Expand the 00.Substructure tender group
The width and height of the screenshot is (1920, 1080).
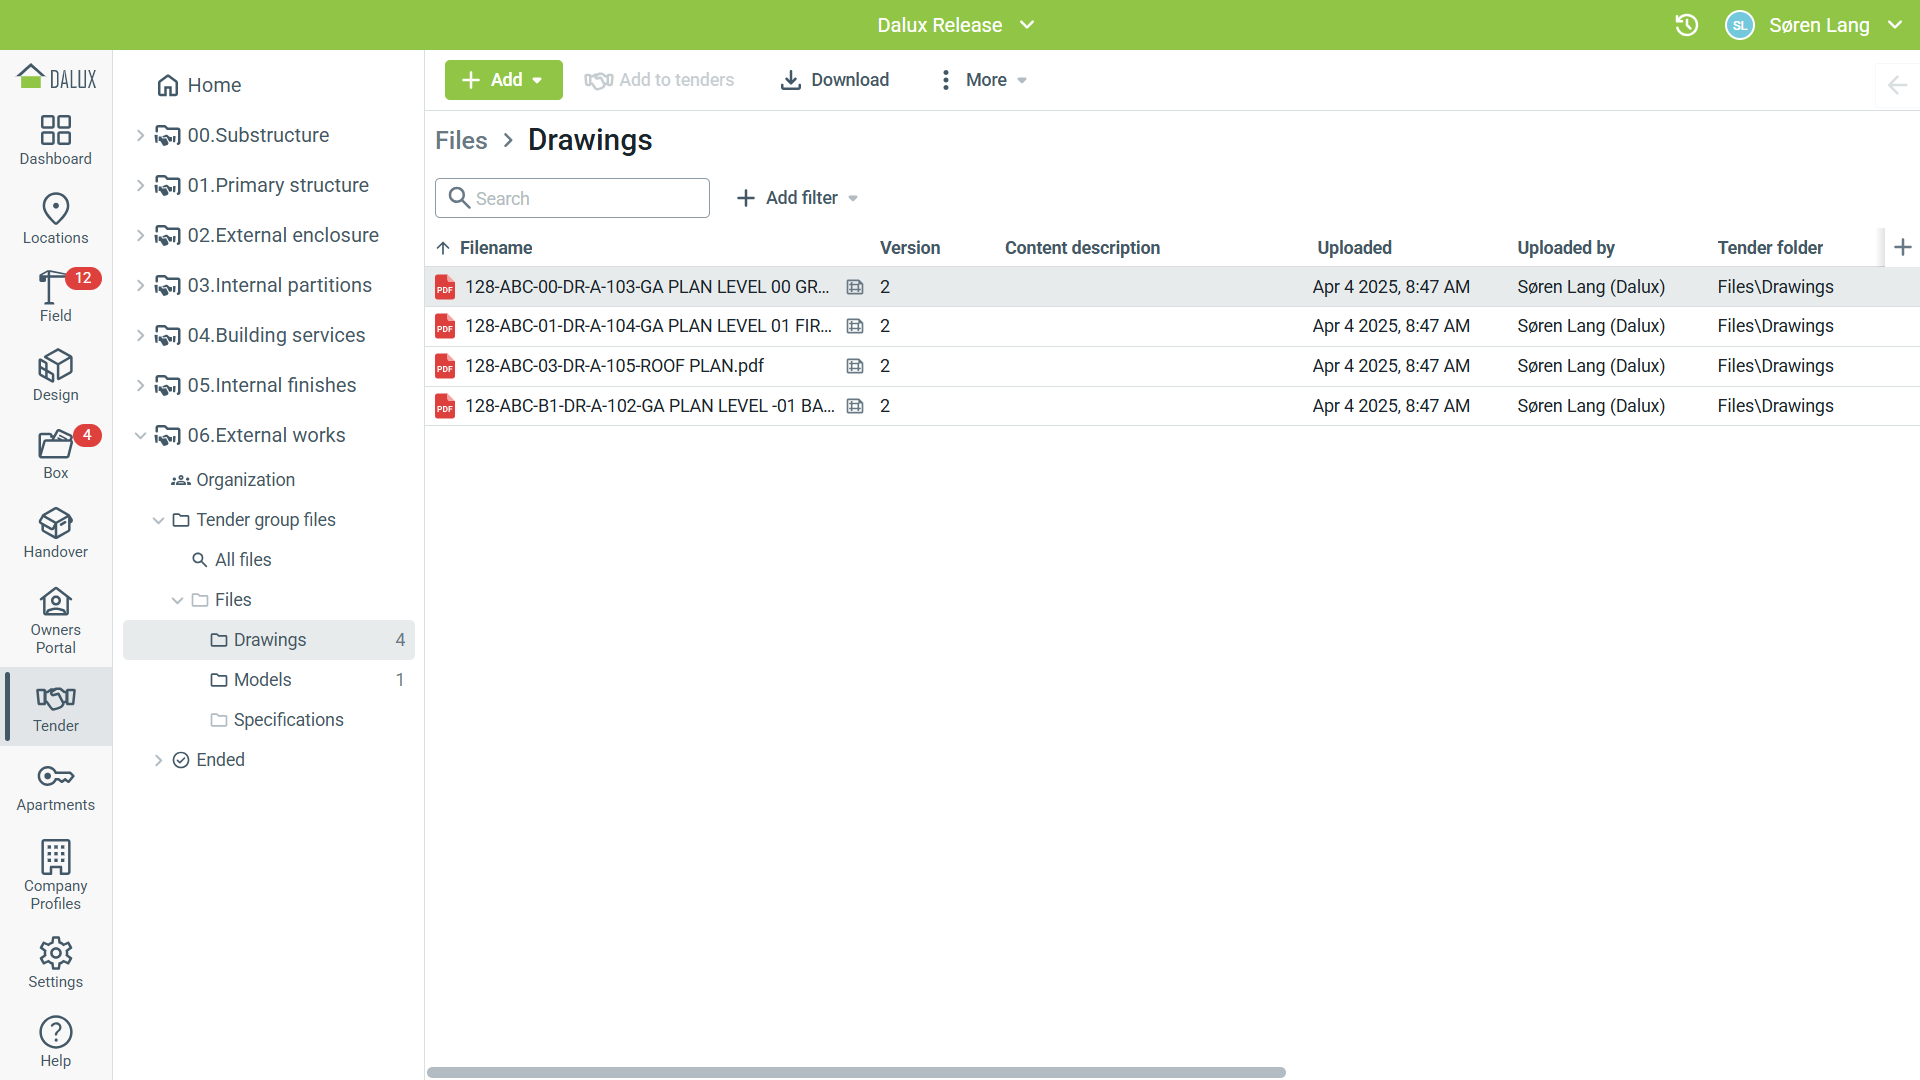[x=140, y=135]
